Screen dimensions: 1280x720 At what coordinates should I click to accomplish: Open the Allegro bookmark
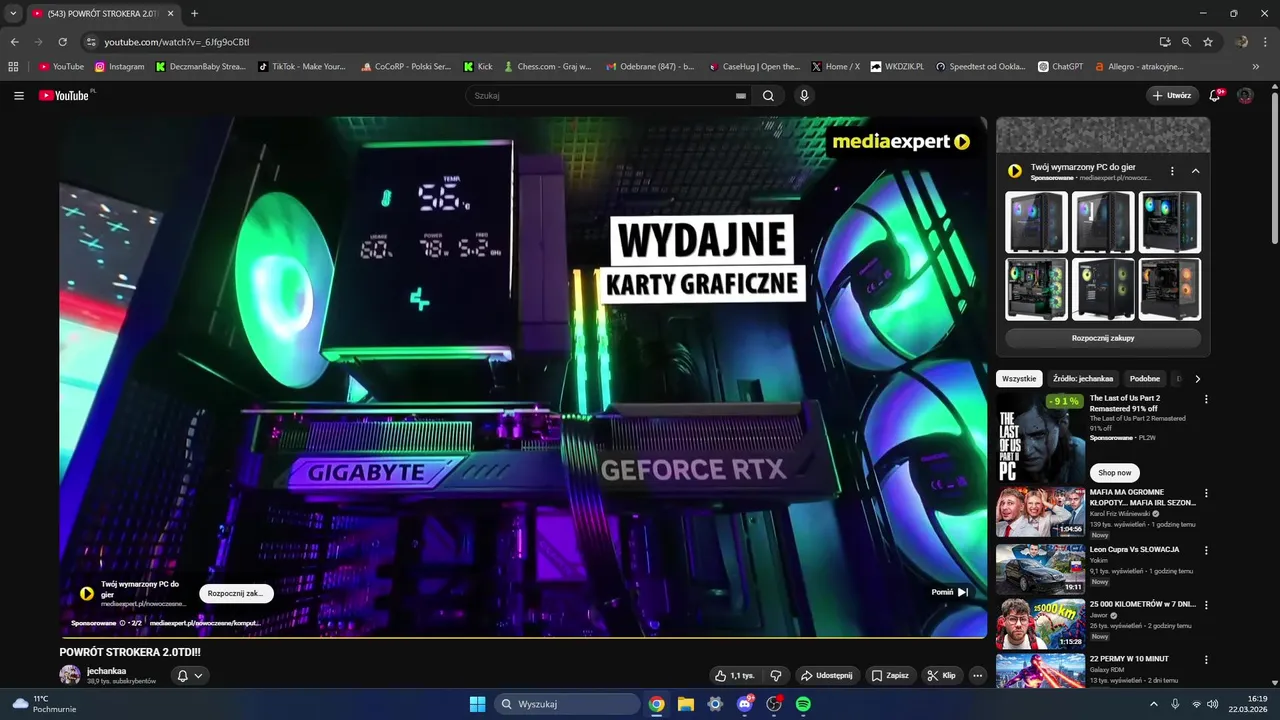[x=1139, y=67]
